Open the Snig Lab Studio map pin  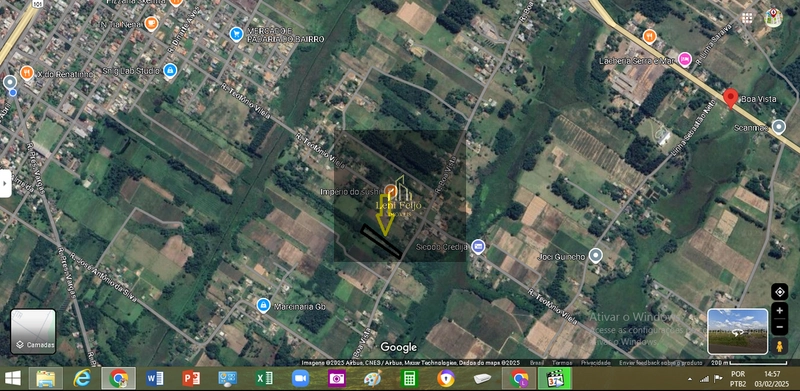click(x=170, y=70)
